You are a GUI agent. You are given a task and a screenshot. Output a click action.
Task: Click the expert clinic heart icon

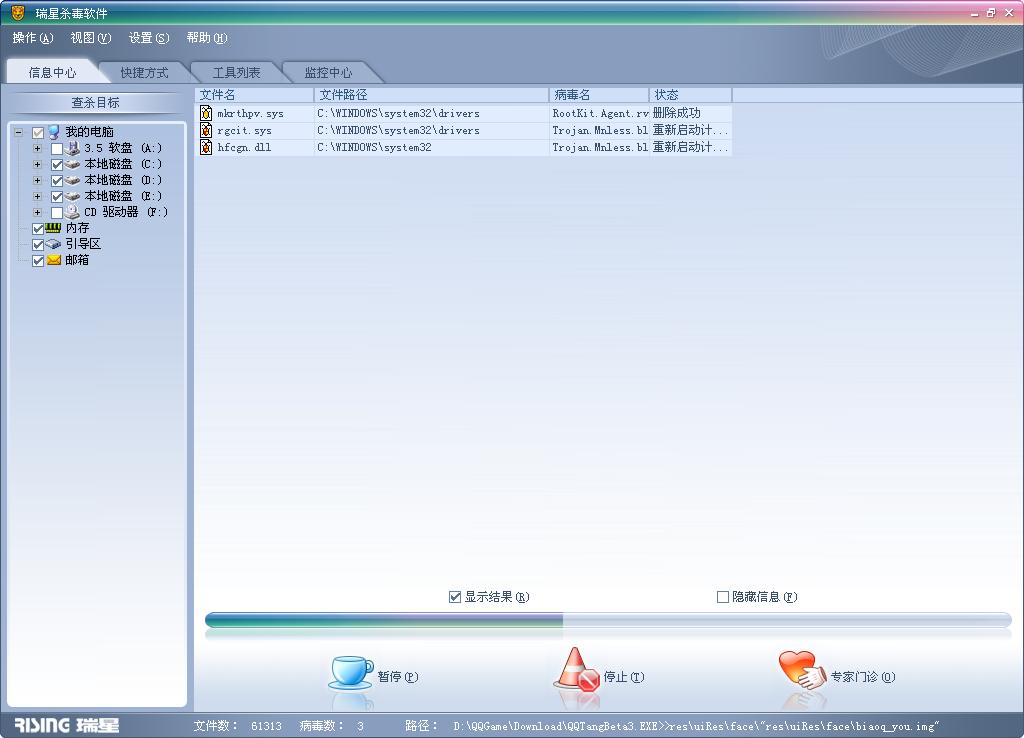pyautogui.click(x=802, y=670)
